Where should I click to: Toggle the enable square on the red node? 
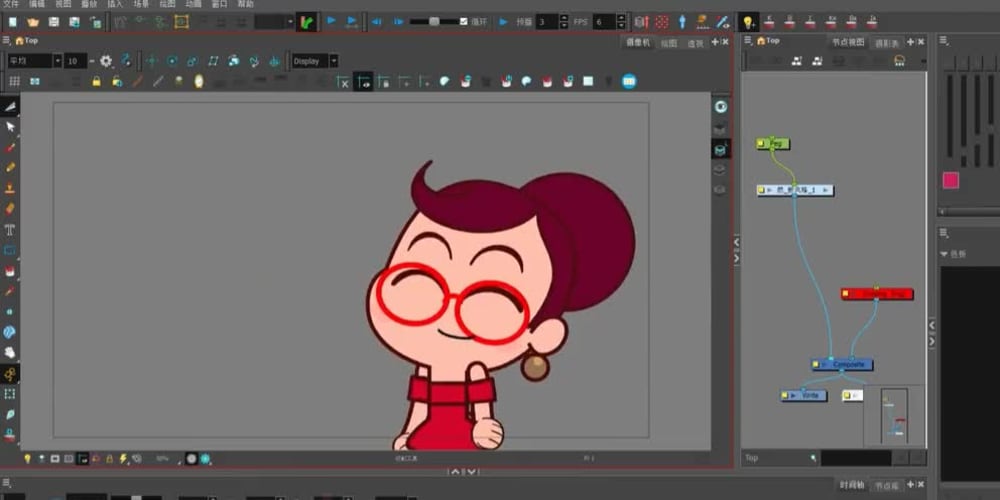tap(846, 294)
